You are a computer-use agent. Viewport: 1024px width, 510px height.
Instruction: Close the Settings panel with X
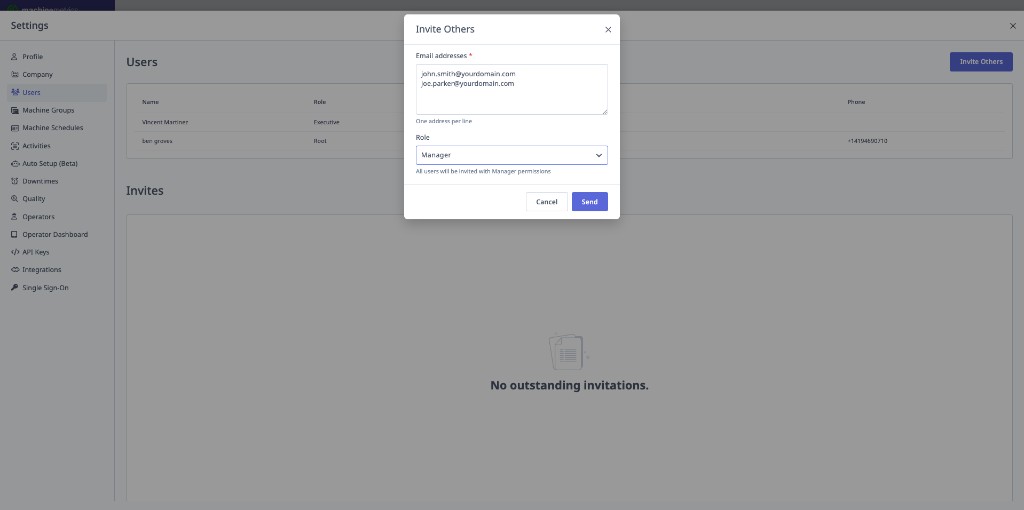[1012, 26]
